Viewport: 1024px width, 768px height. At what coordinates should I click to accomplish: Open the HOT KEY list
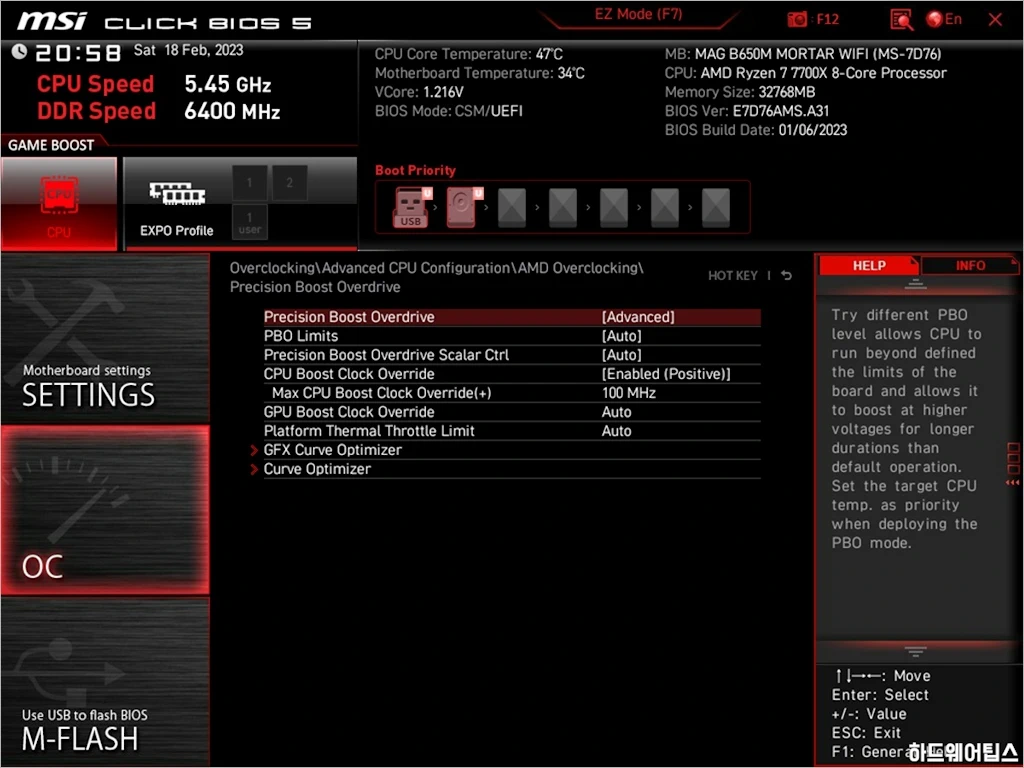pos(733,276)
